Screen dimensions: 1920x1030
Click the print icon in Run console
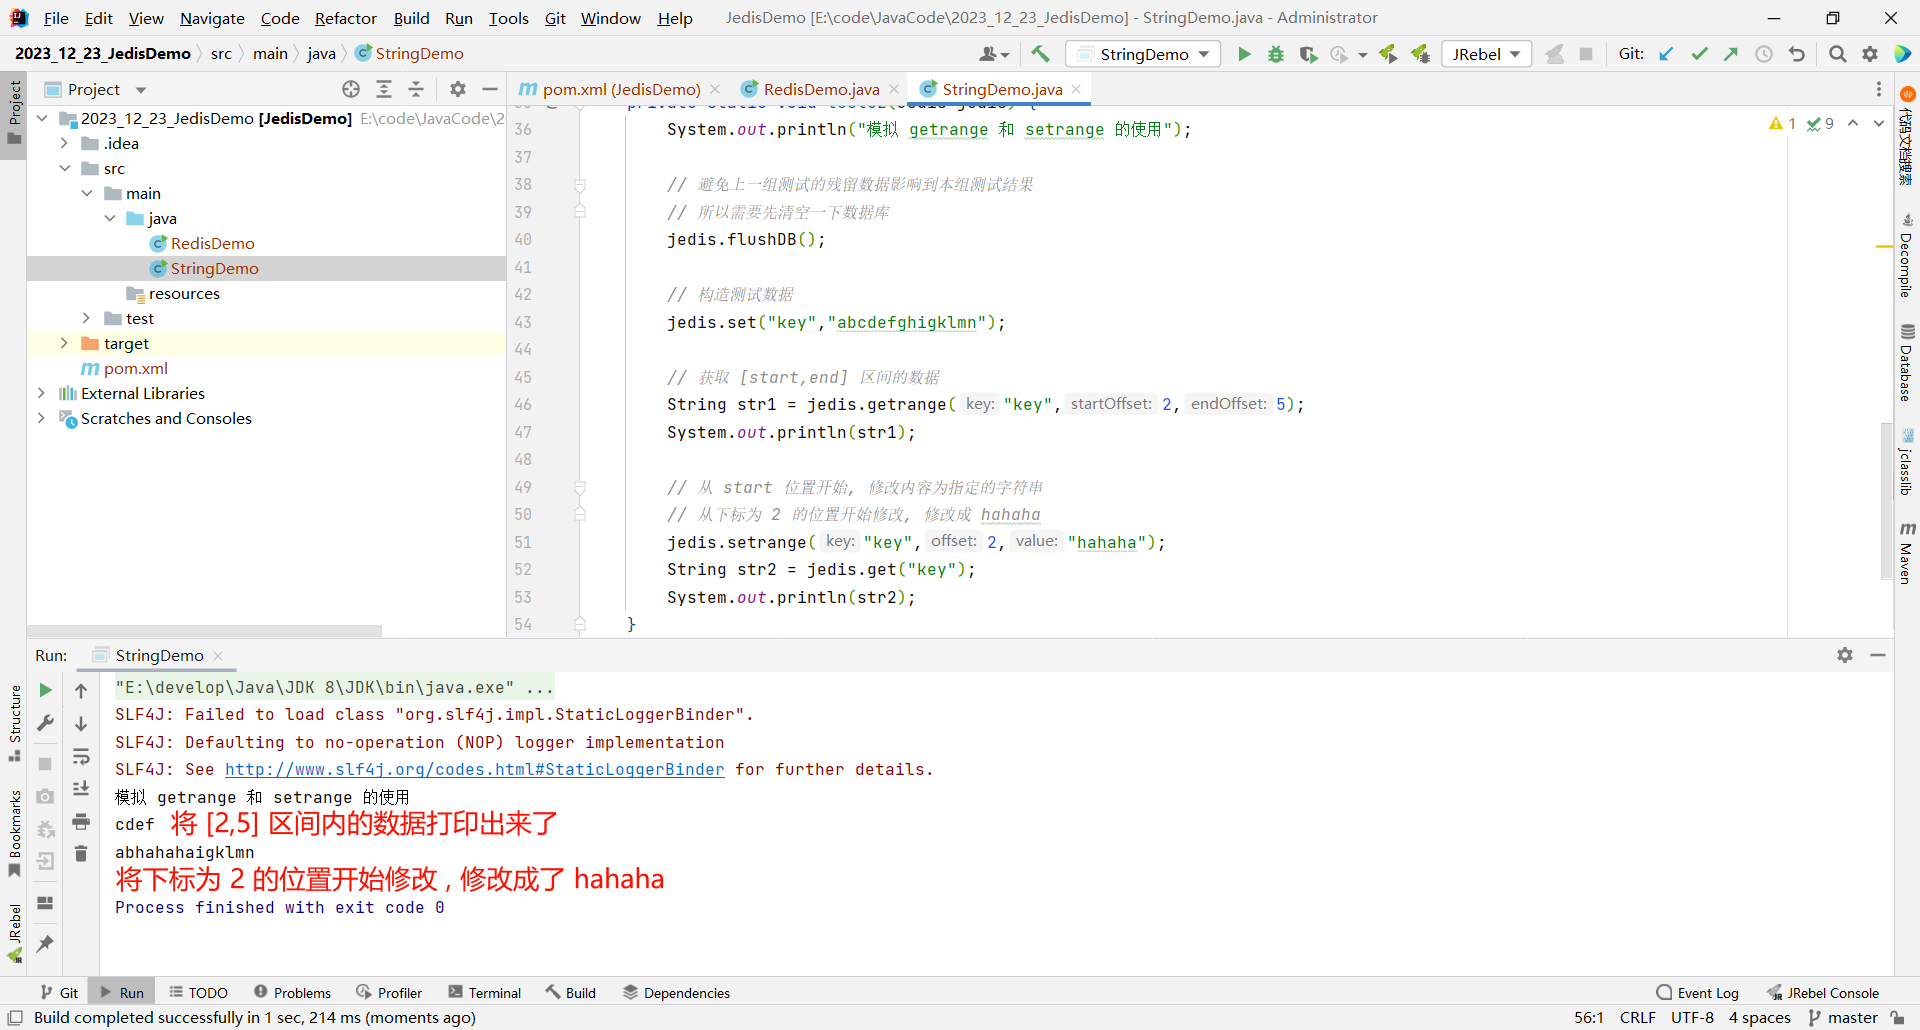click(81, 822)
